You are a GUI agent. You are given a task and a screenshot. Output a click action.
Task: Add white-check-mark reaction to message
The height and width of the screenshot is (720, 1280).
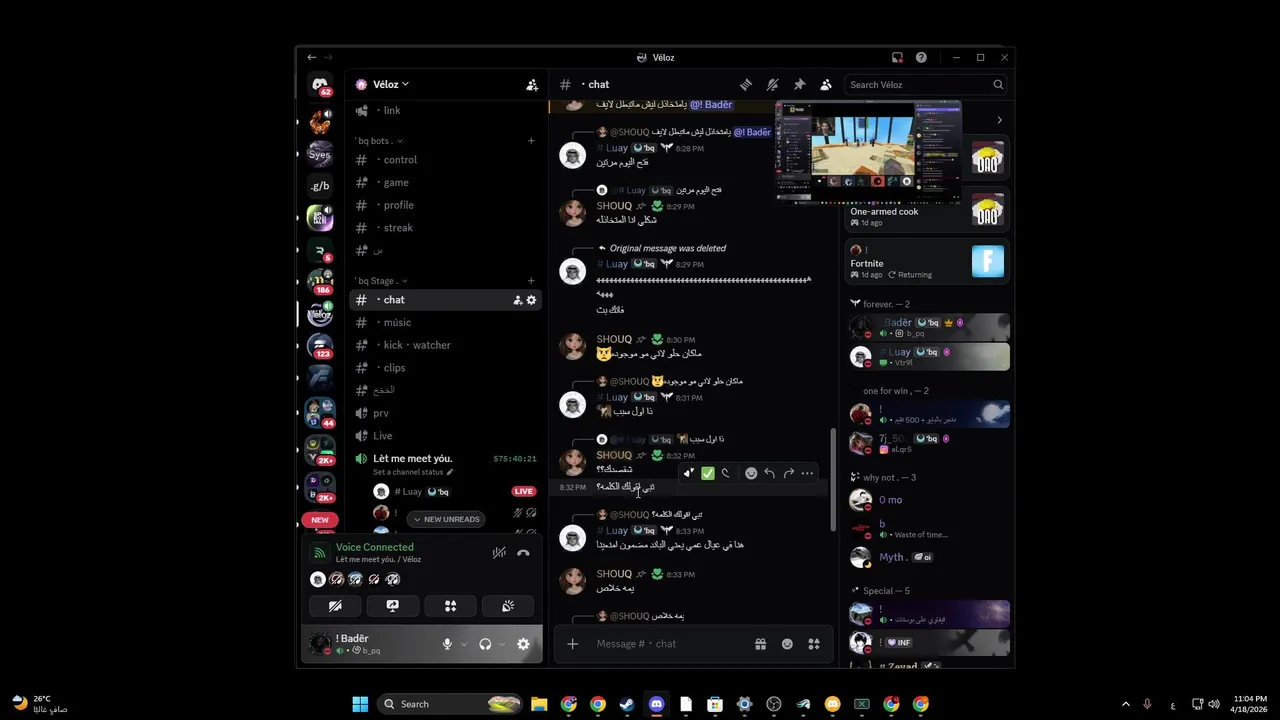(708, 473)
